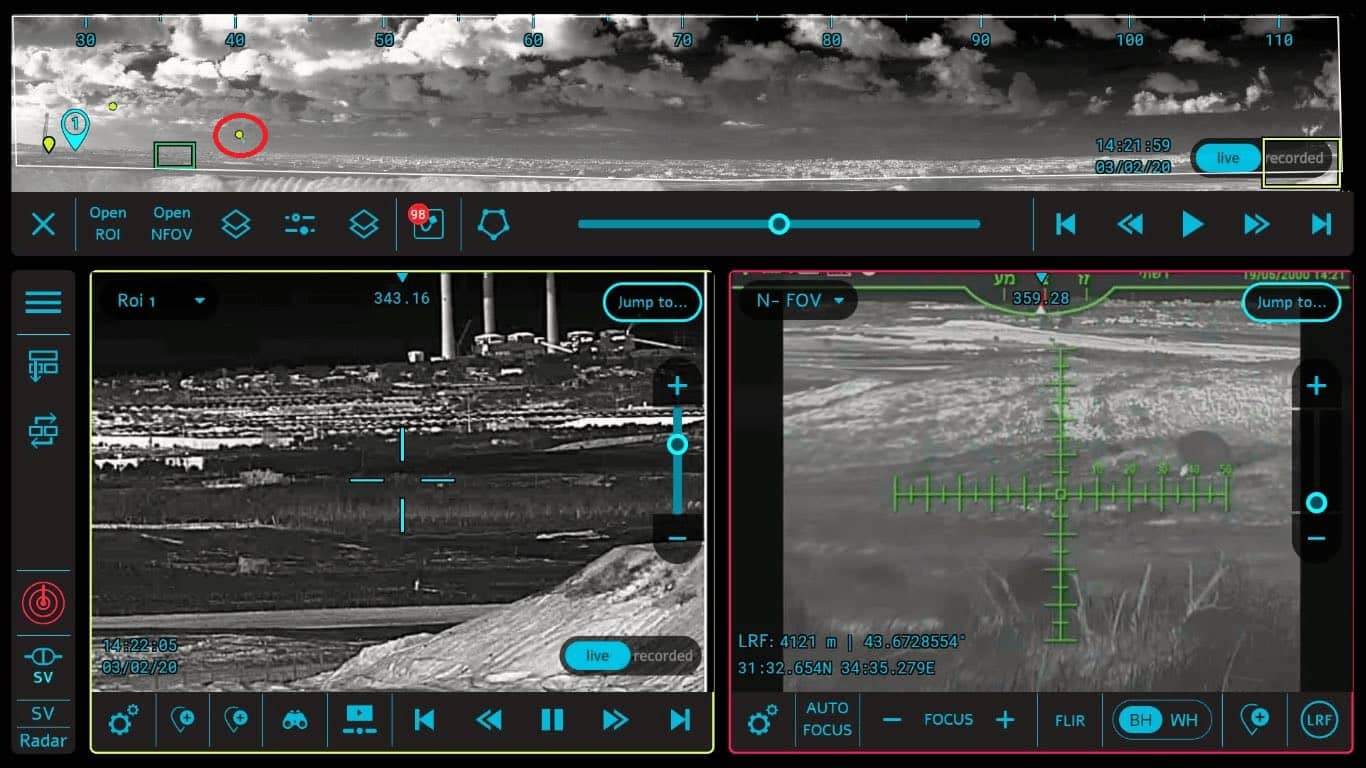Image resolution: width=1366 pixels, height=768 pixels.
Task: Expand the Jump to... option on NFOV panel
Action: click(x=1291, y=302)
